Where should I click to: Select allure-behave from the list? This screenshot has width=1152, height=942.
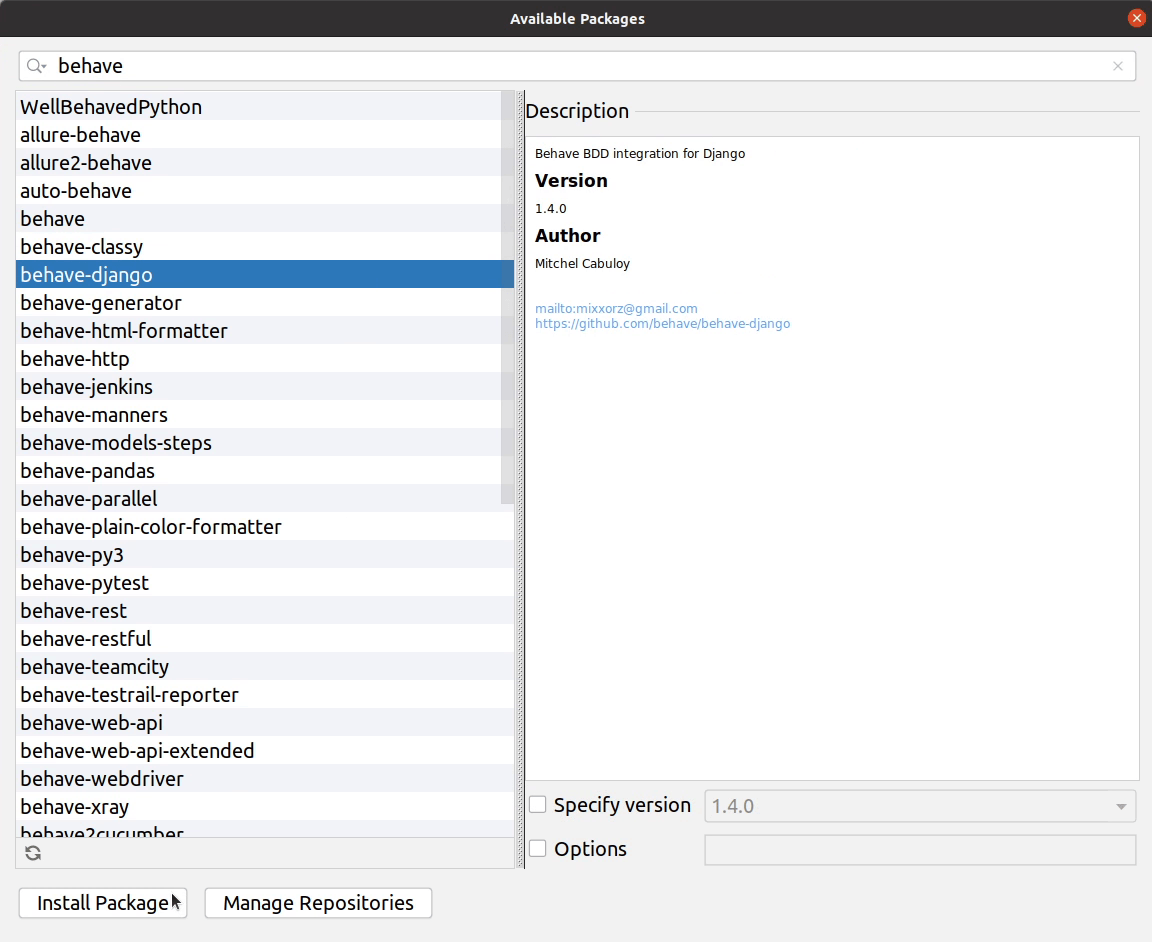pos(80,135)
